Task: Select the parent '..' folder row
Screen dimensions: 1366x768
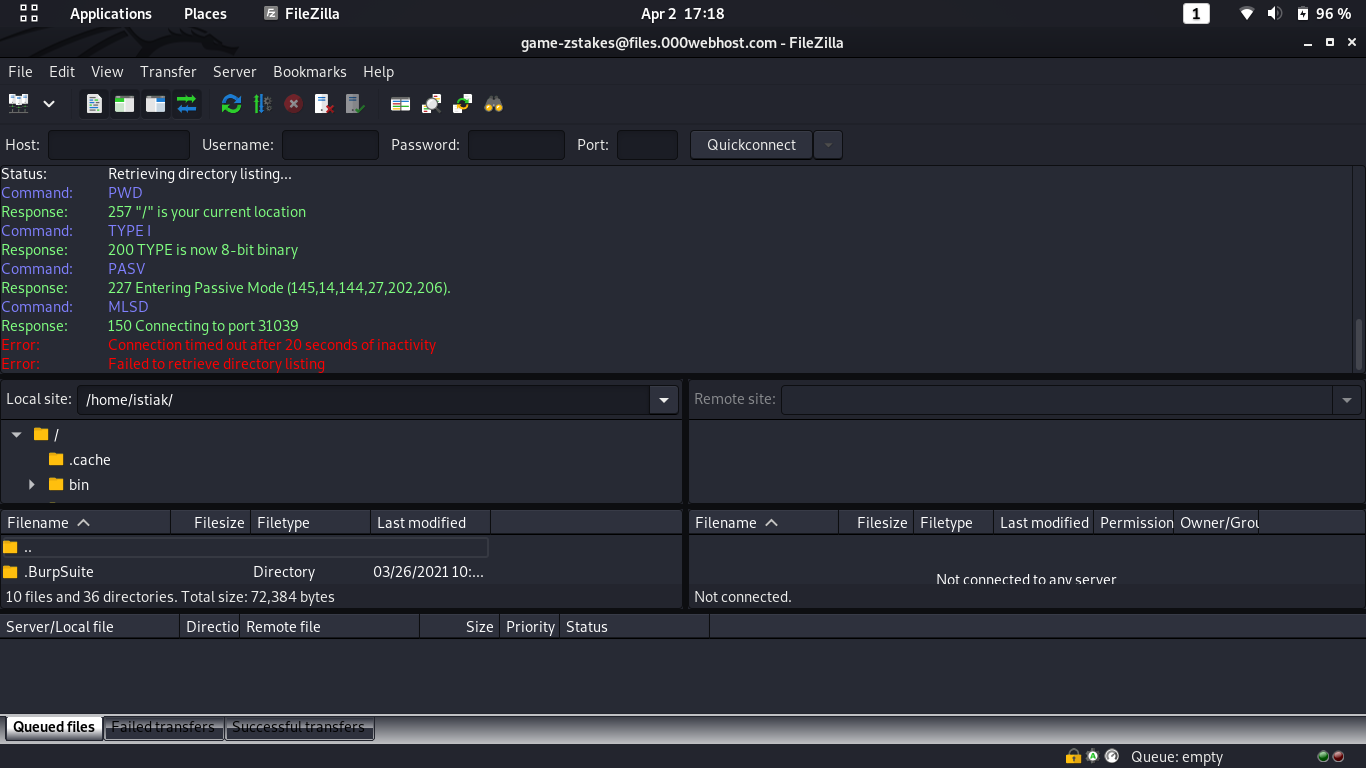Action: click(x=244, y=547)
